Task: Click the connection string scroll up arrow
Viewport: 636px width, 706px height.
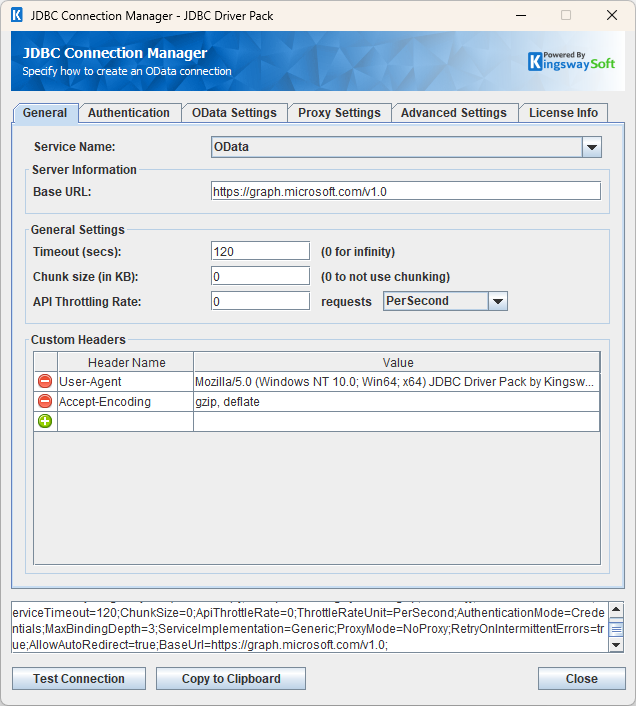Action: tap(616, 610)
